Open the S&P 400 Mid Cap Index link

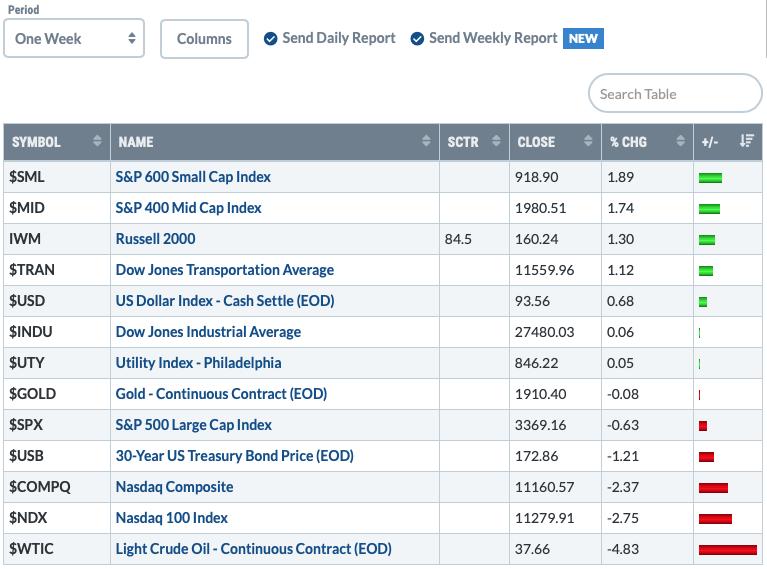188,208
